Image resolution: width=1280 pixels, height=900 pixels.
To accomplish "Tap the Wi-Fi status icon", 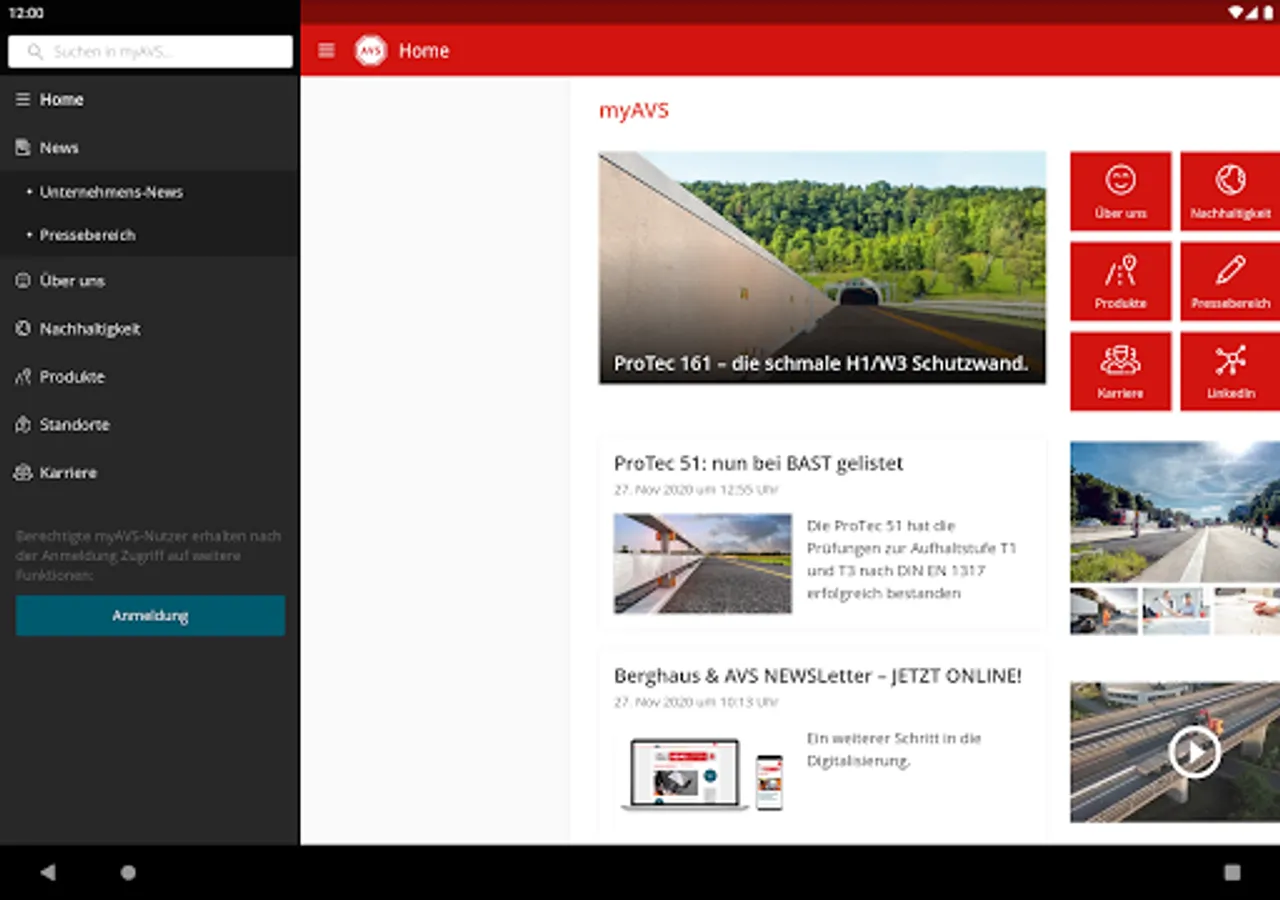I will click(x=1236, y=12).
